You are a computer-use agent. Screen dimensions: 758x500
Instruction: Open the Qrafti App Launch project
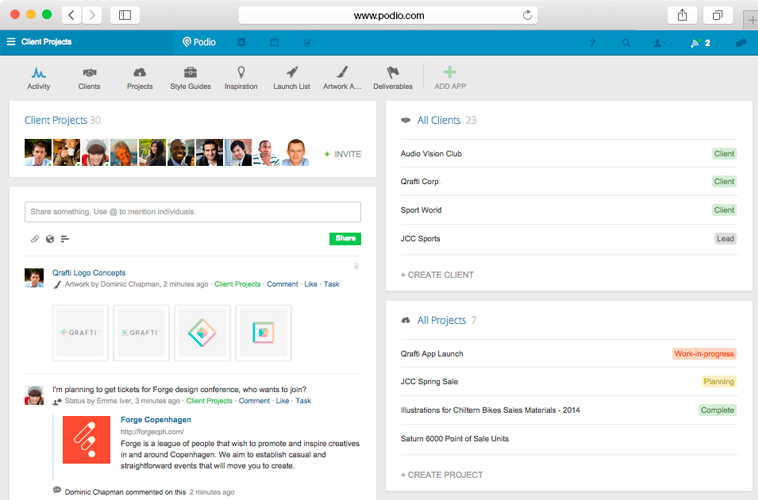[x=432, y=354]
